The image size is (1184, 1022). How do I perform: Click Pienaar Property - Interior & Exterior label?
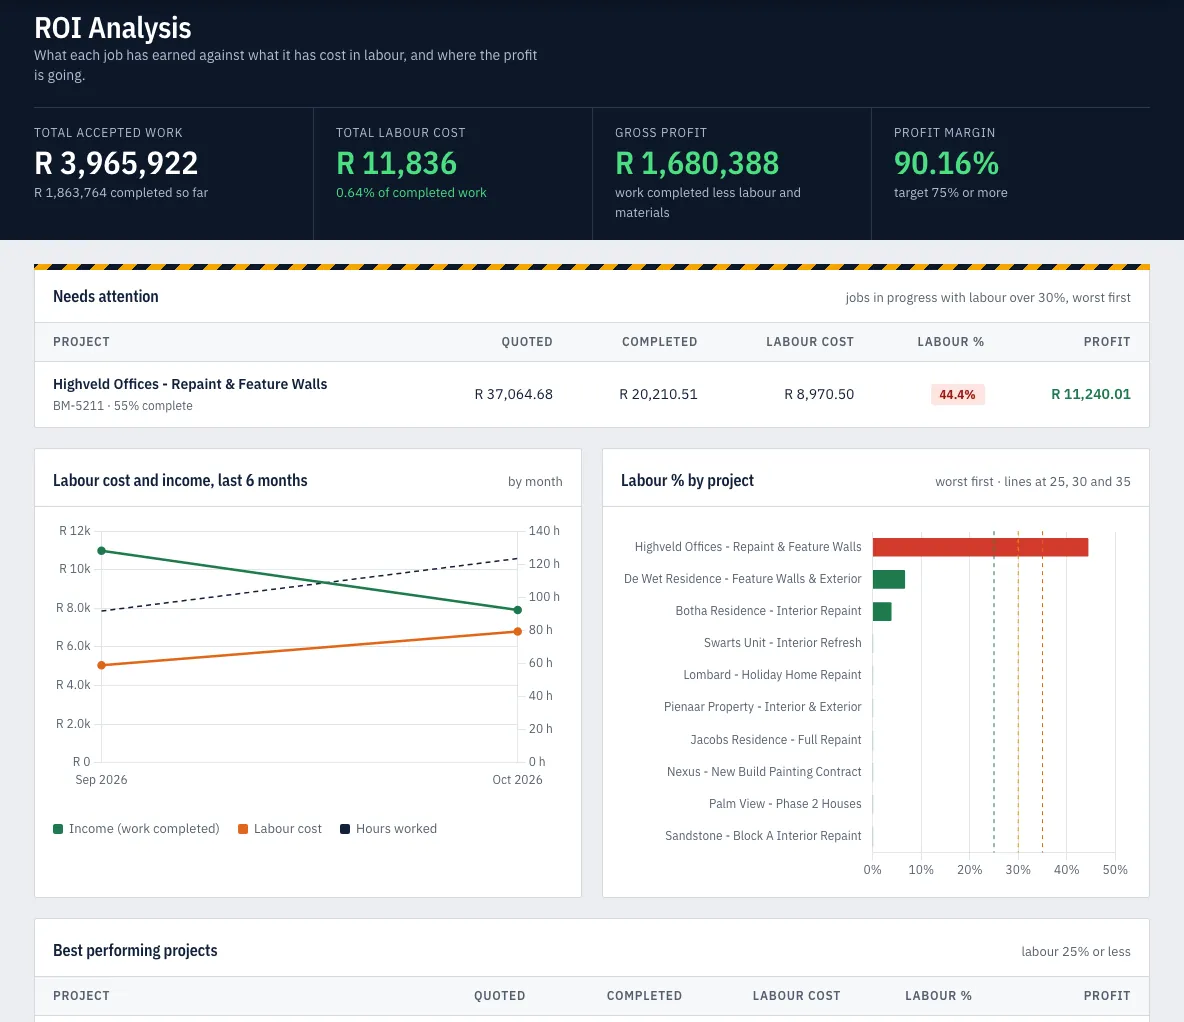pyautogui.click(x=762, y=707)
